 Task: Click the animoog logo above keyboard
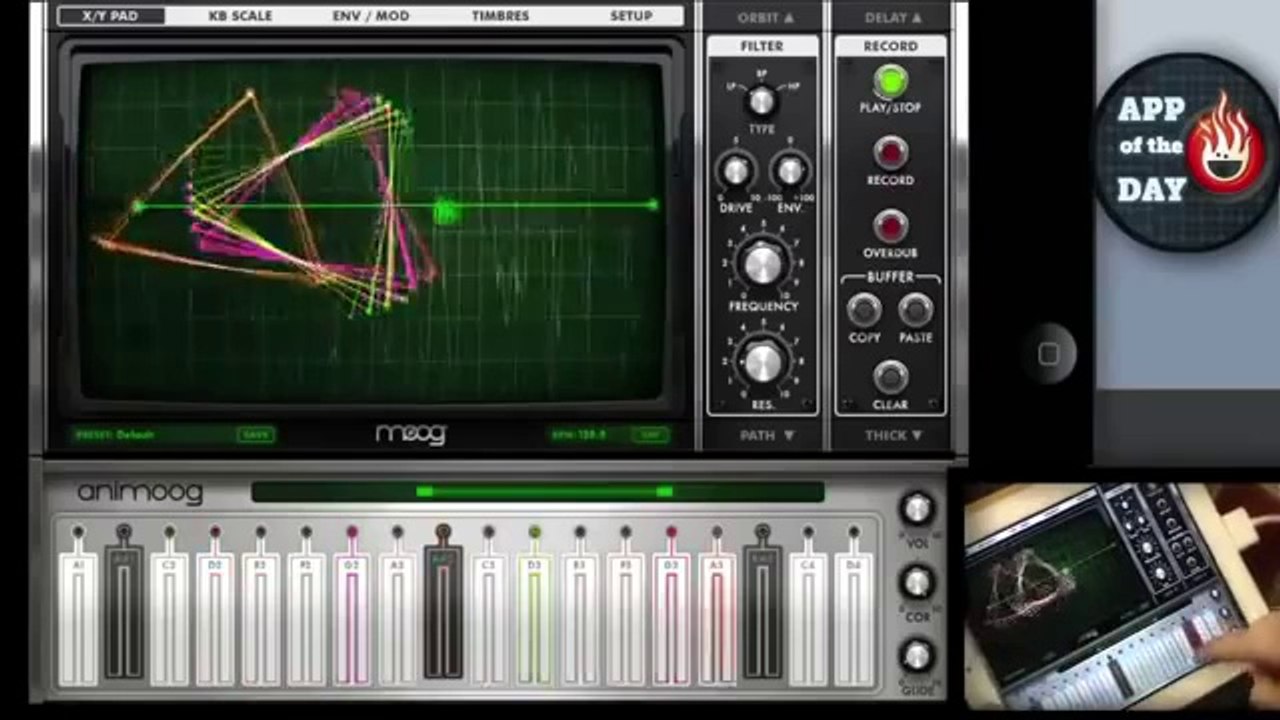pyautogui.click(x=140, y=492)
